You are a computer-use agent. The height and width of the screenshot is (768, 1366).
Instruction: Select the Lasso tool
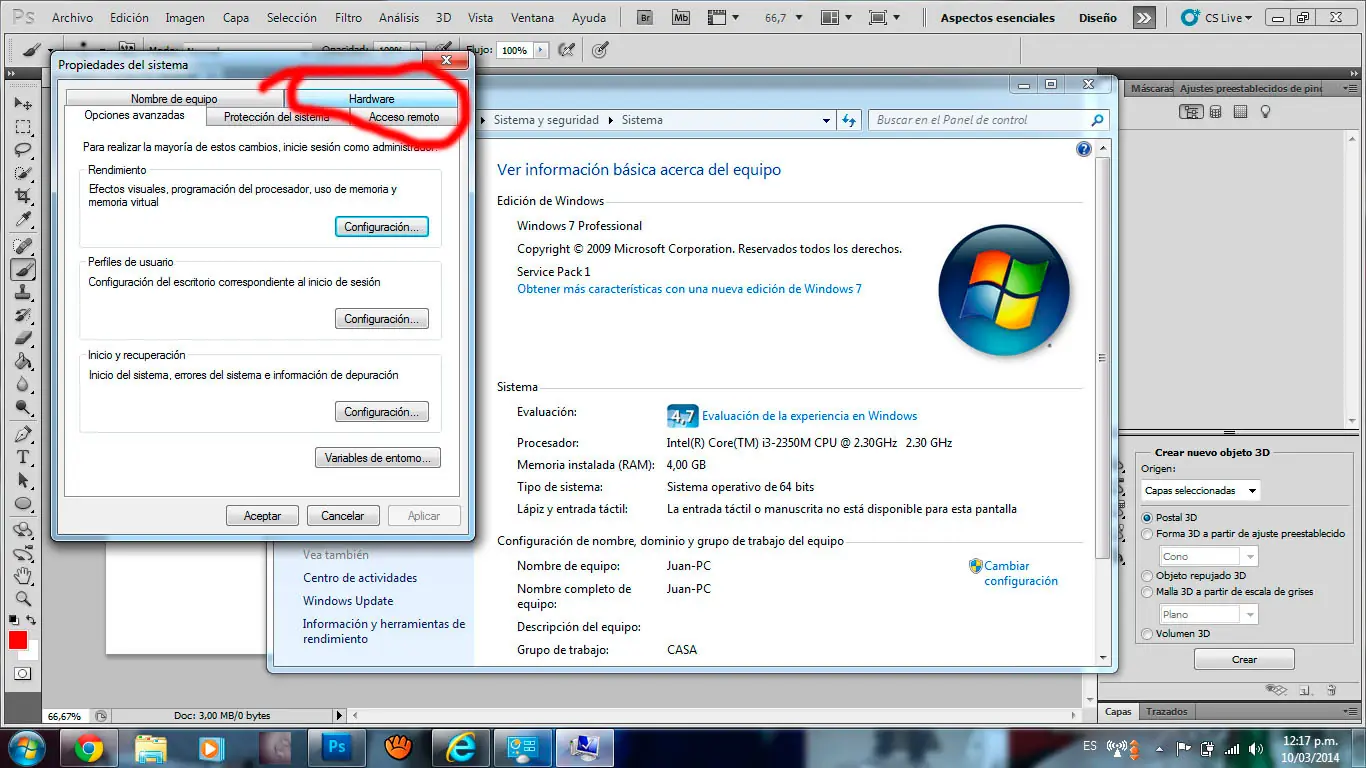click(23, 150)
